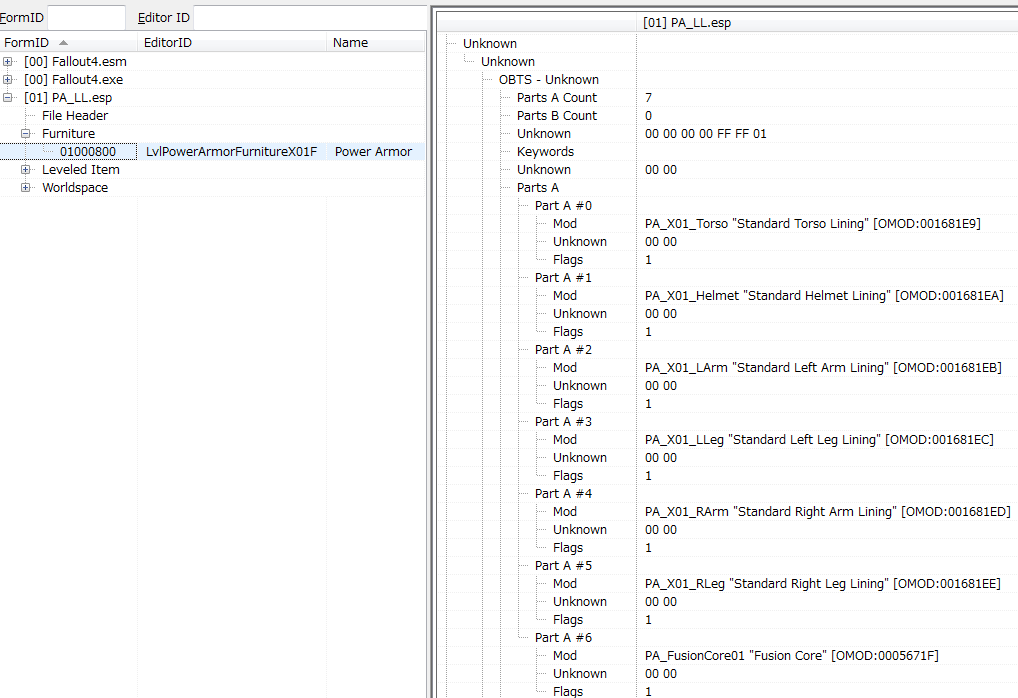Click Parts B Count value 0
This screenshot has width=1018, height=698.
[649, 116]
